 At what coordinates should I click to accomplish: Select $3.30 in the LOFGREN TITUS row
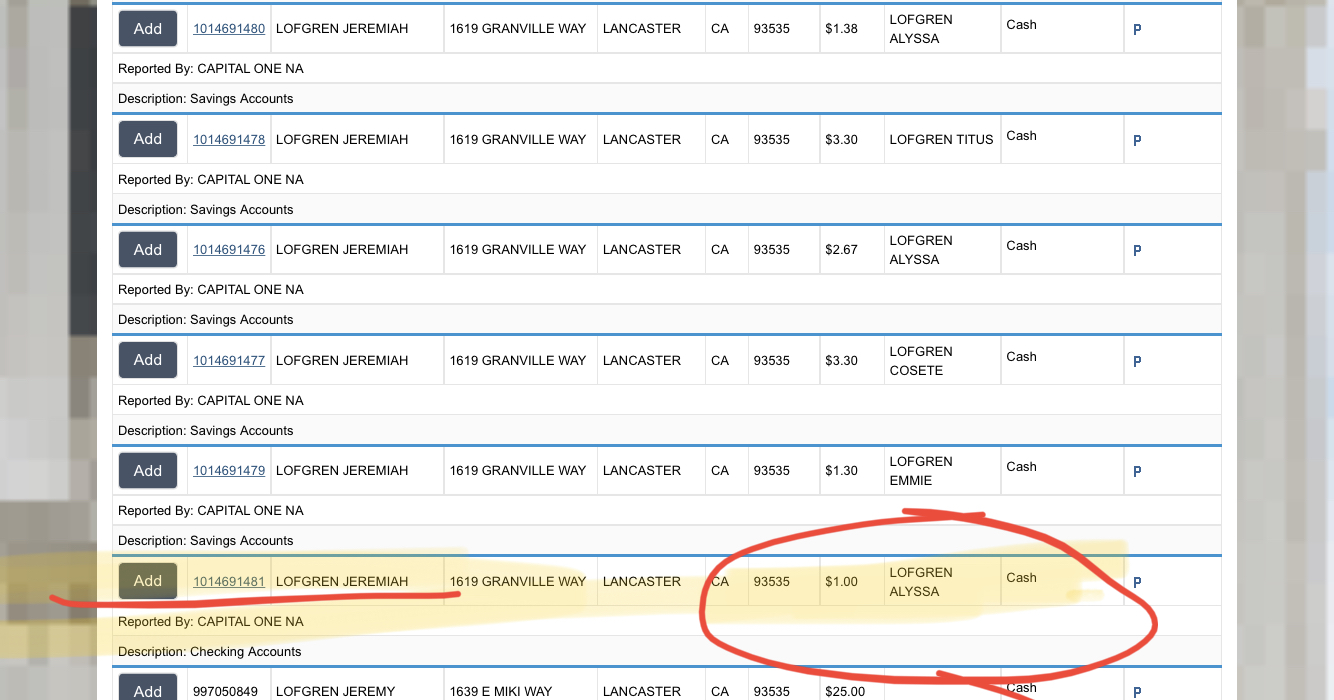pos(841,140)
